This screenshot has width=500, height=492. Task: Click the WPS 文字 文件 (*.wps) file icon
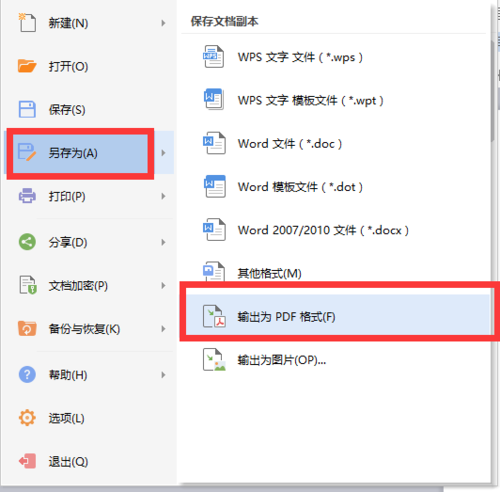(214, 56)
